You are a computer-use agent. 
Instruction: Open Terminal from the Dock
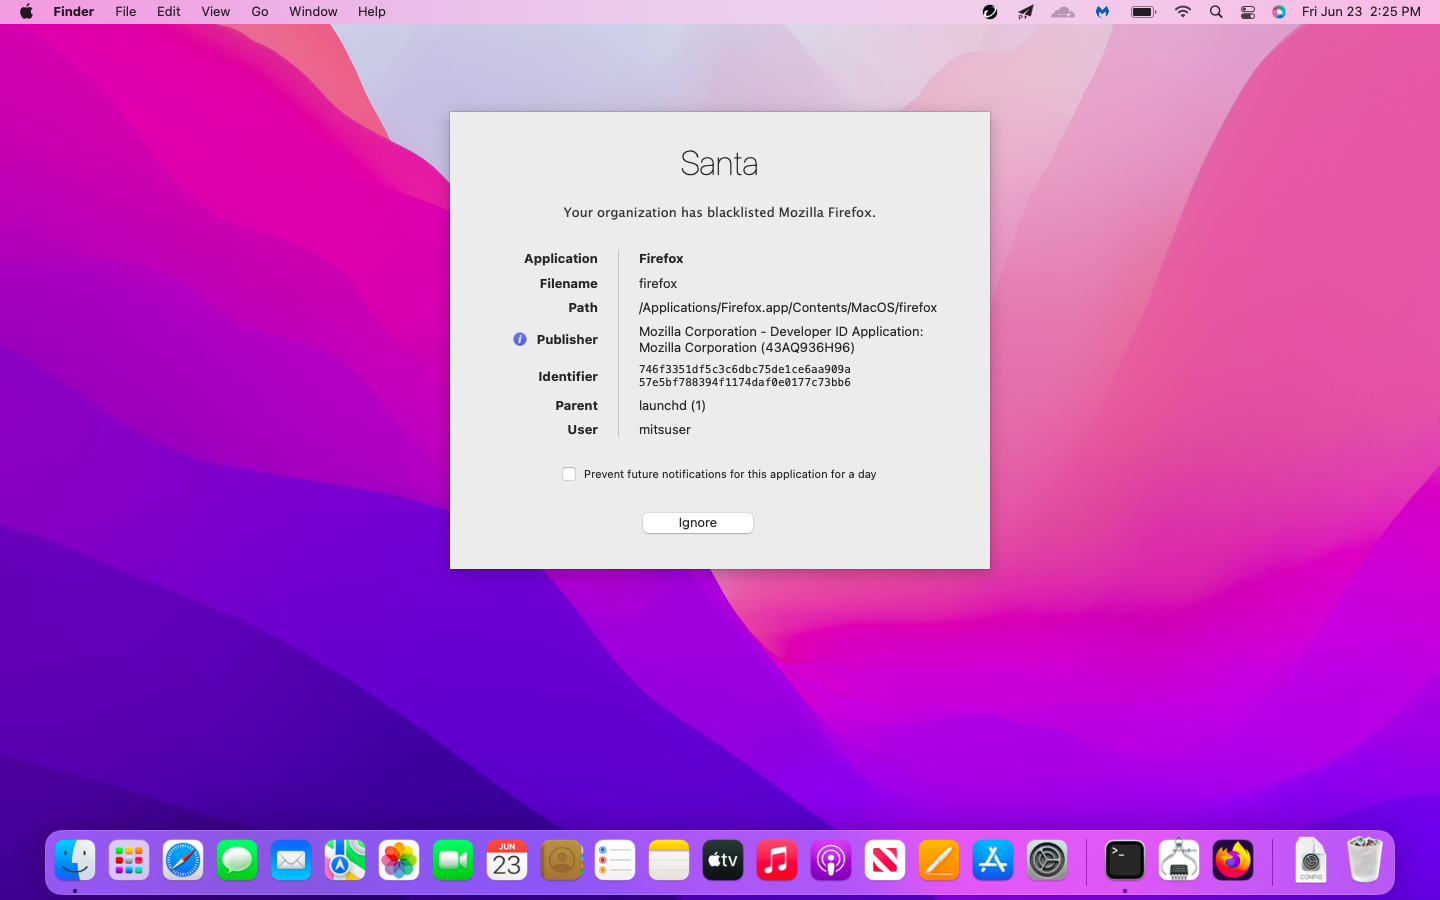(x=1125, y=860)
